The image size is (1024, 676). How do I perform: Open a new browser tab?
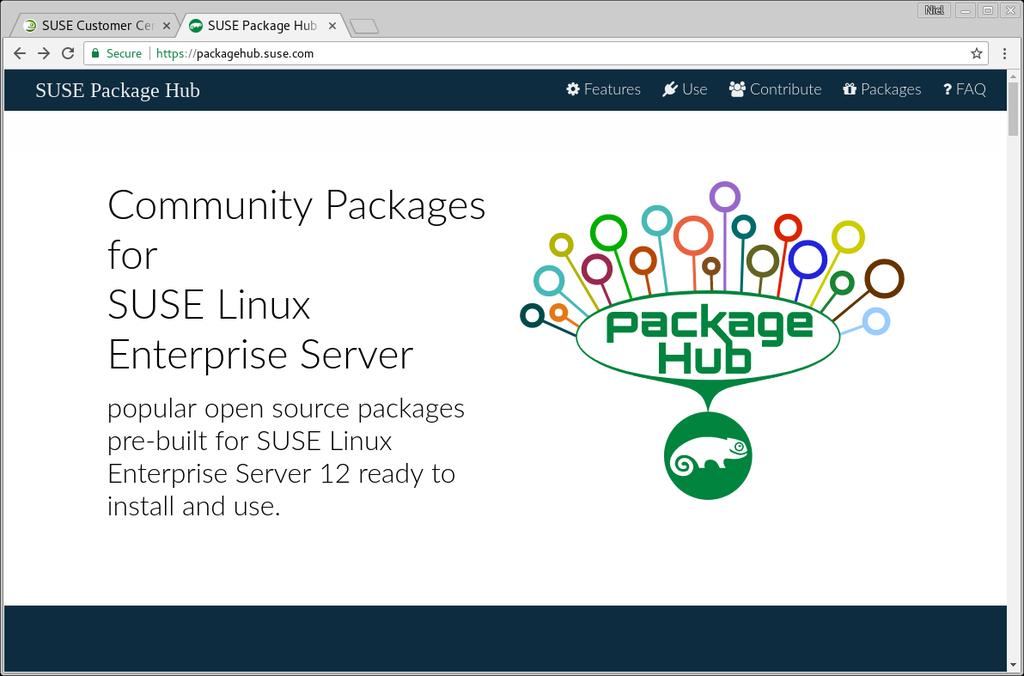click(364, 27)
